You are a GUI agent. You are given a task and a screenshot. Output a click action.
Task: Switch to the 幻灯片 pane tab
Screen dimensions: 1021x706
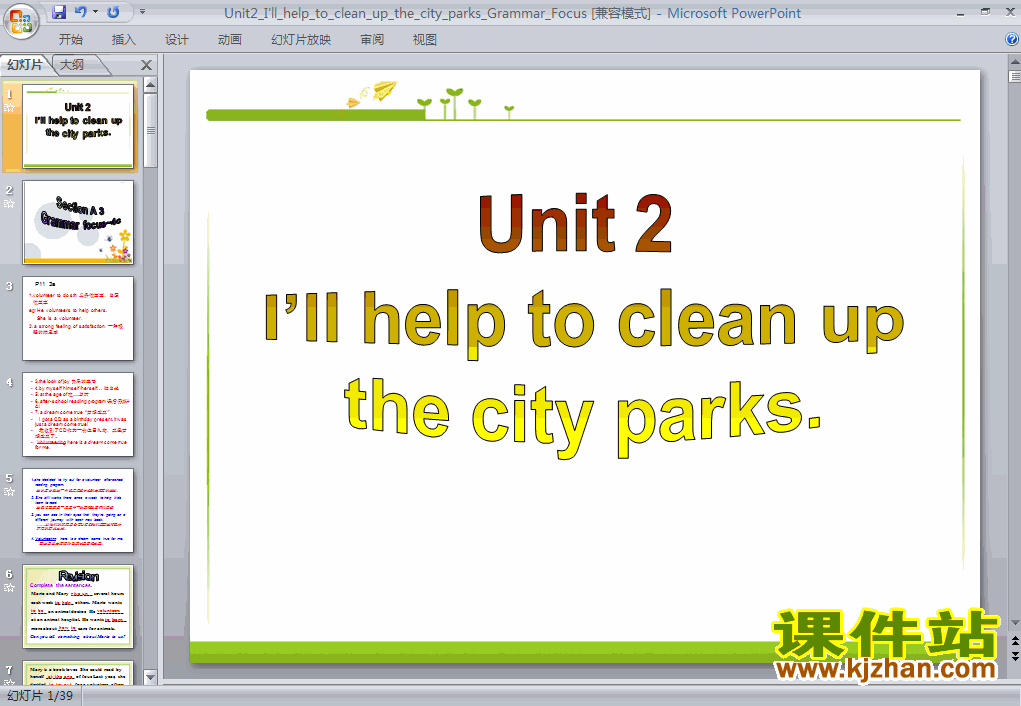point(25,64)
